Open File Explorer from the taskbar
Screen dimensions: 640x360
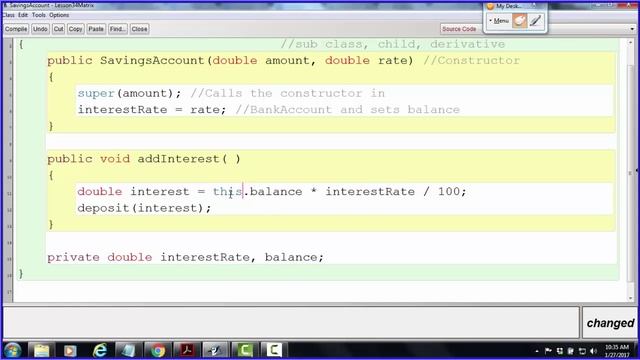pos(41,350)
